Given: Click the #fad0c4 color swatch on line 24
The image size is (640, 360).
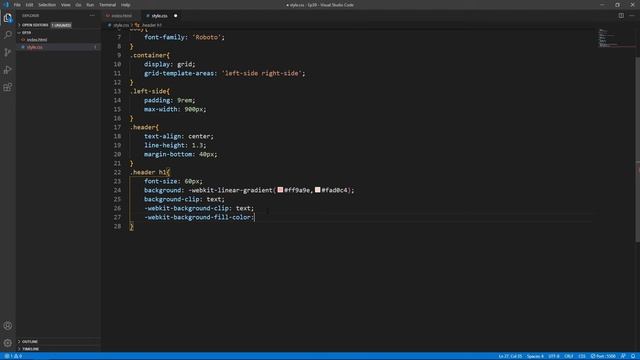Looking at the screenshot, I should point(318,190).
